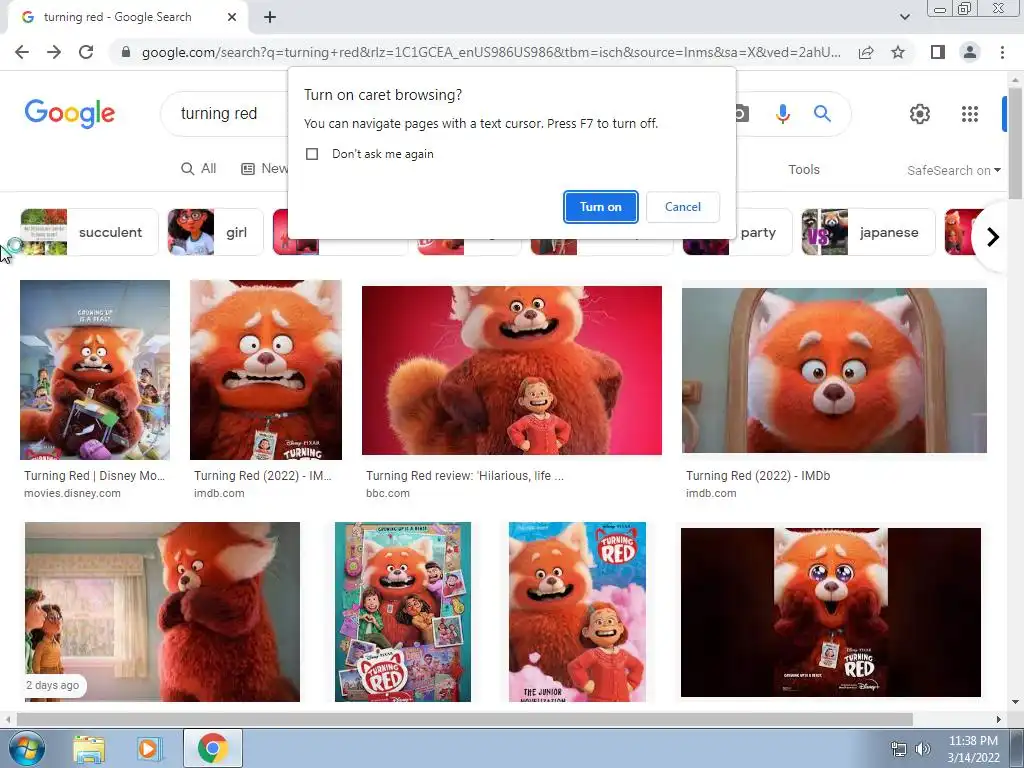Screen dimensions: 1024x768
Task: Open Chrome three-dot menu
Action: click(x=1002, y=52)
